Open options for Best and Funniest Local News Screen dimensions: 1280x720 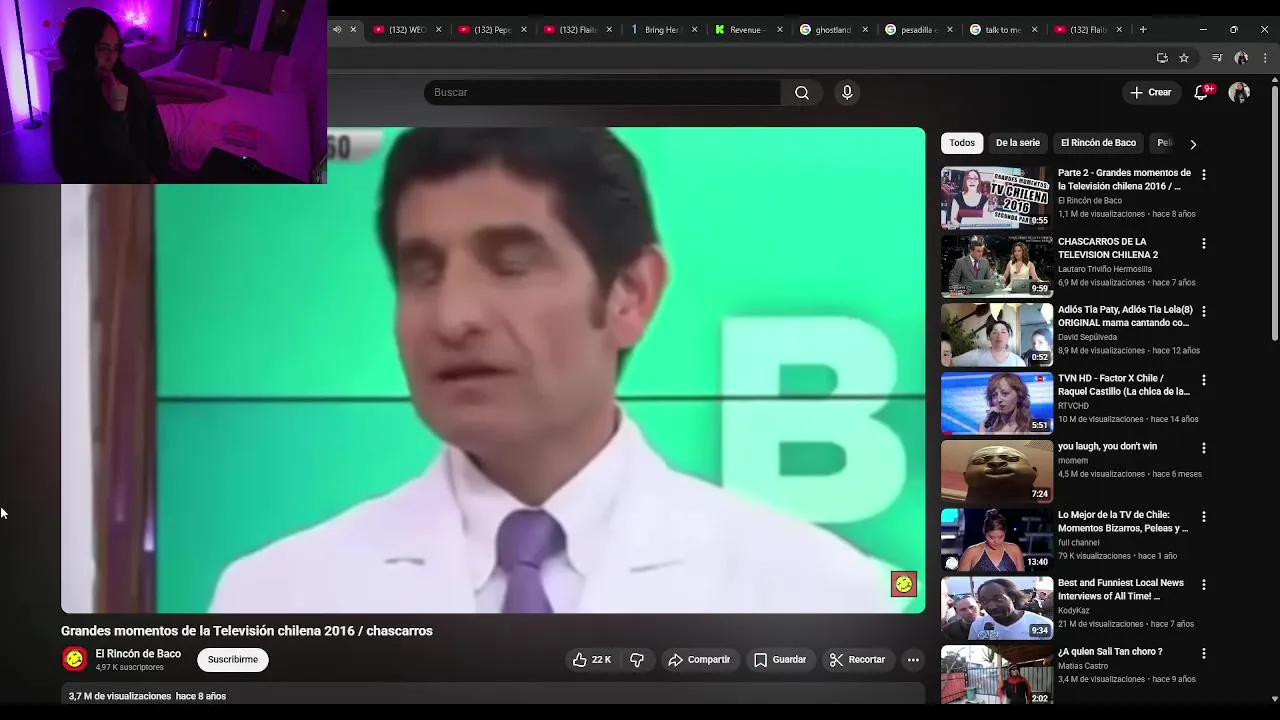click(1204, 584)
